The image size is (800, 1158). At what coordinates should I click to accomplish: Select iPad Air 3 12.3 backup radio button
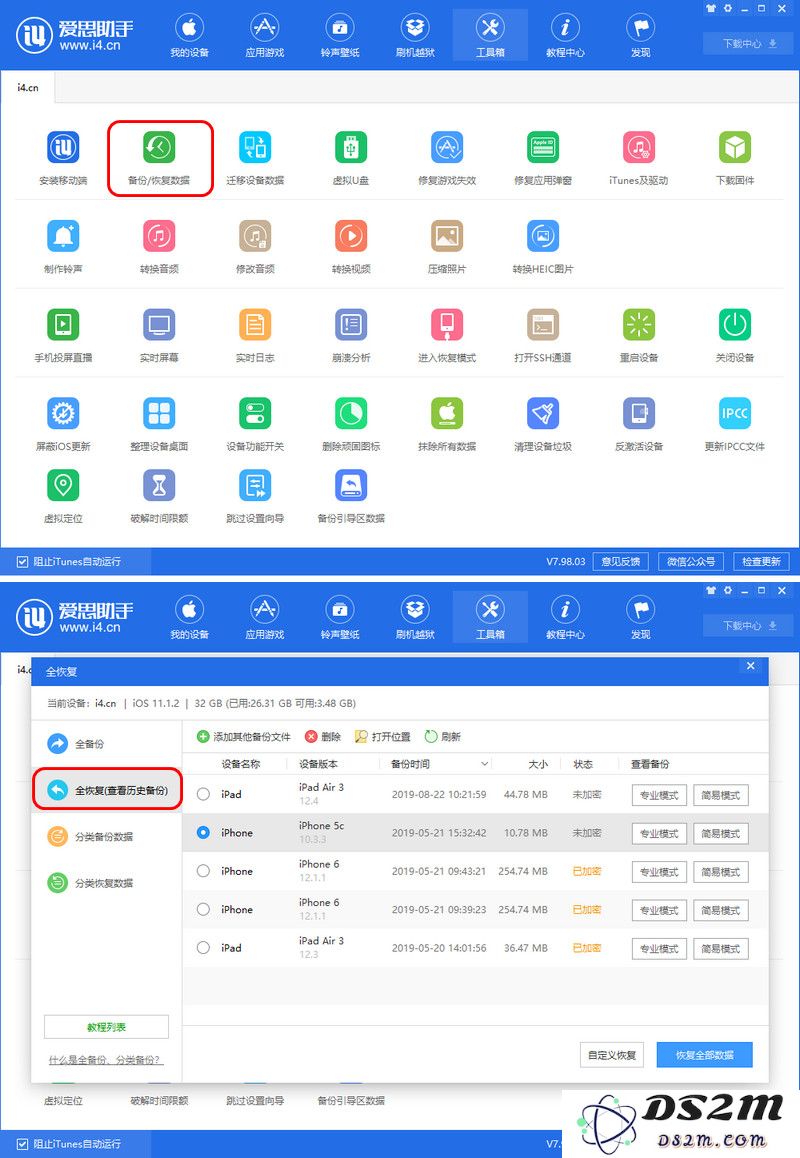[x=203, y=948]
